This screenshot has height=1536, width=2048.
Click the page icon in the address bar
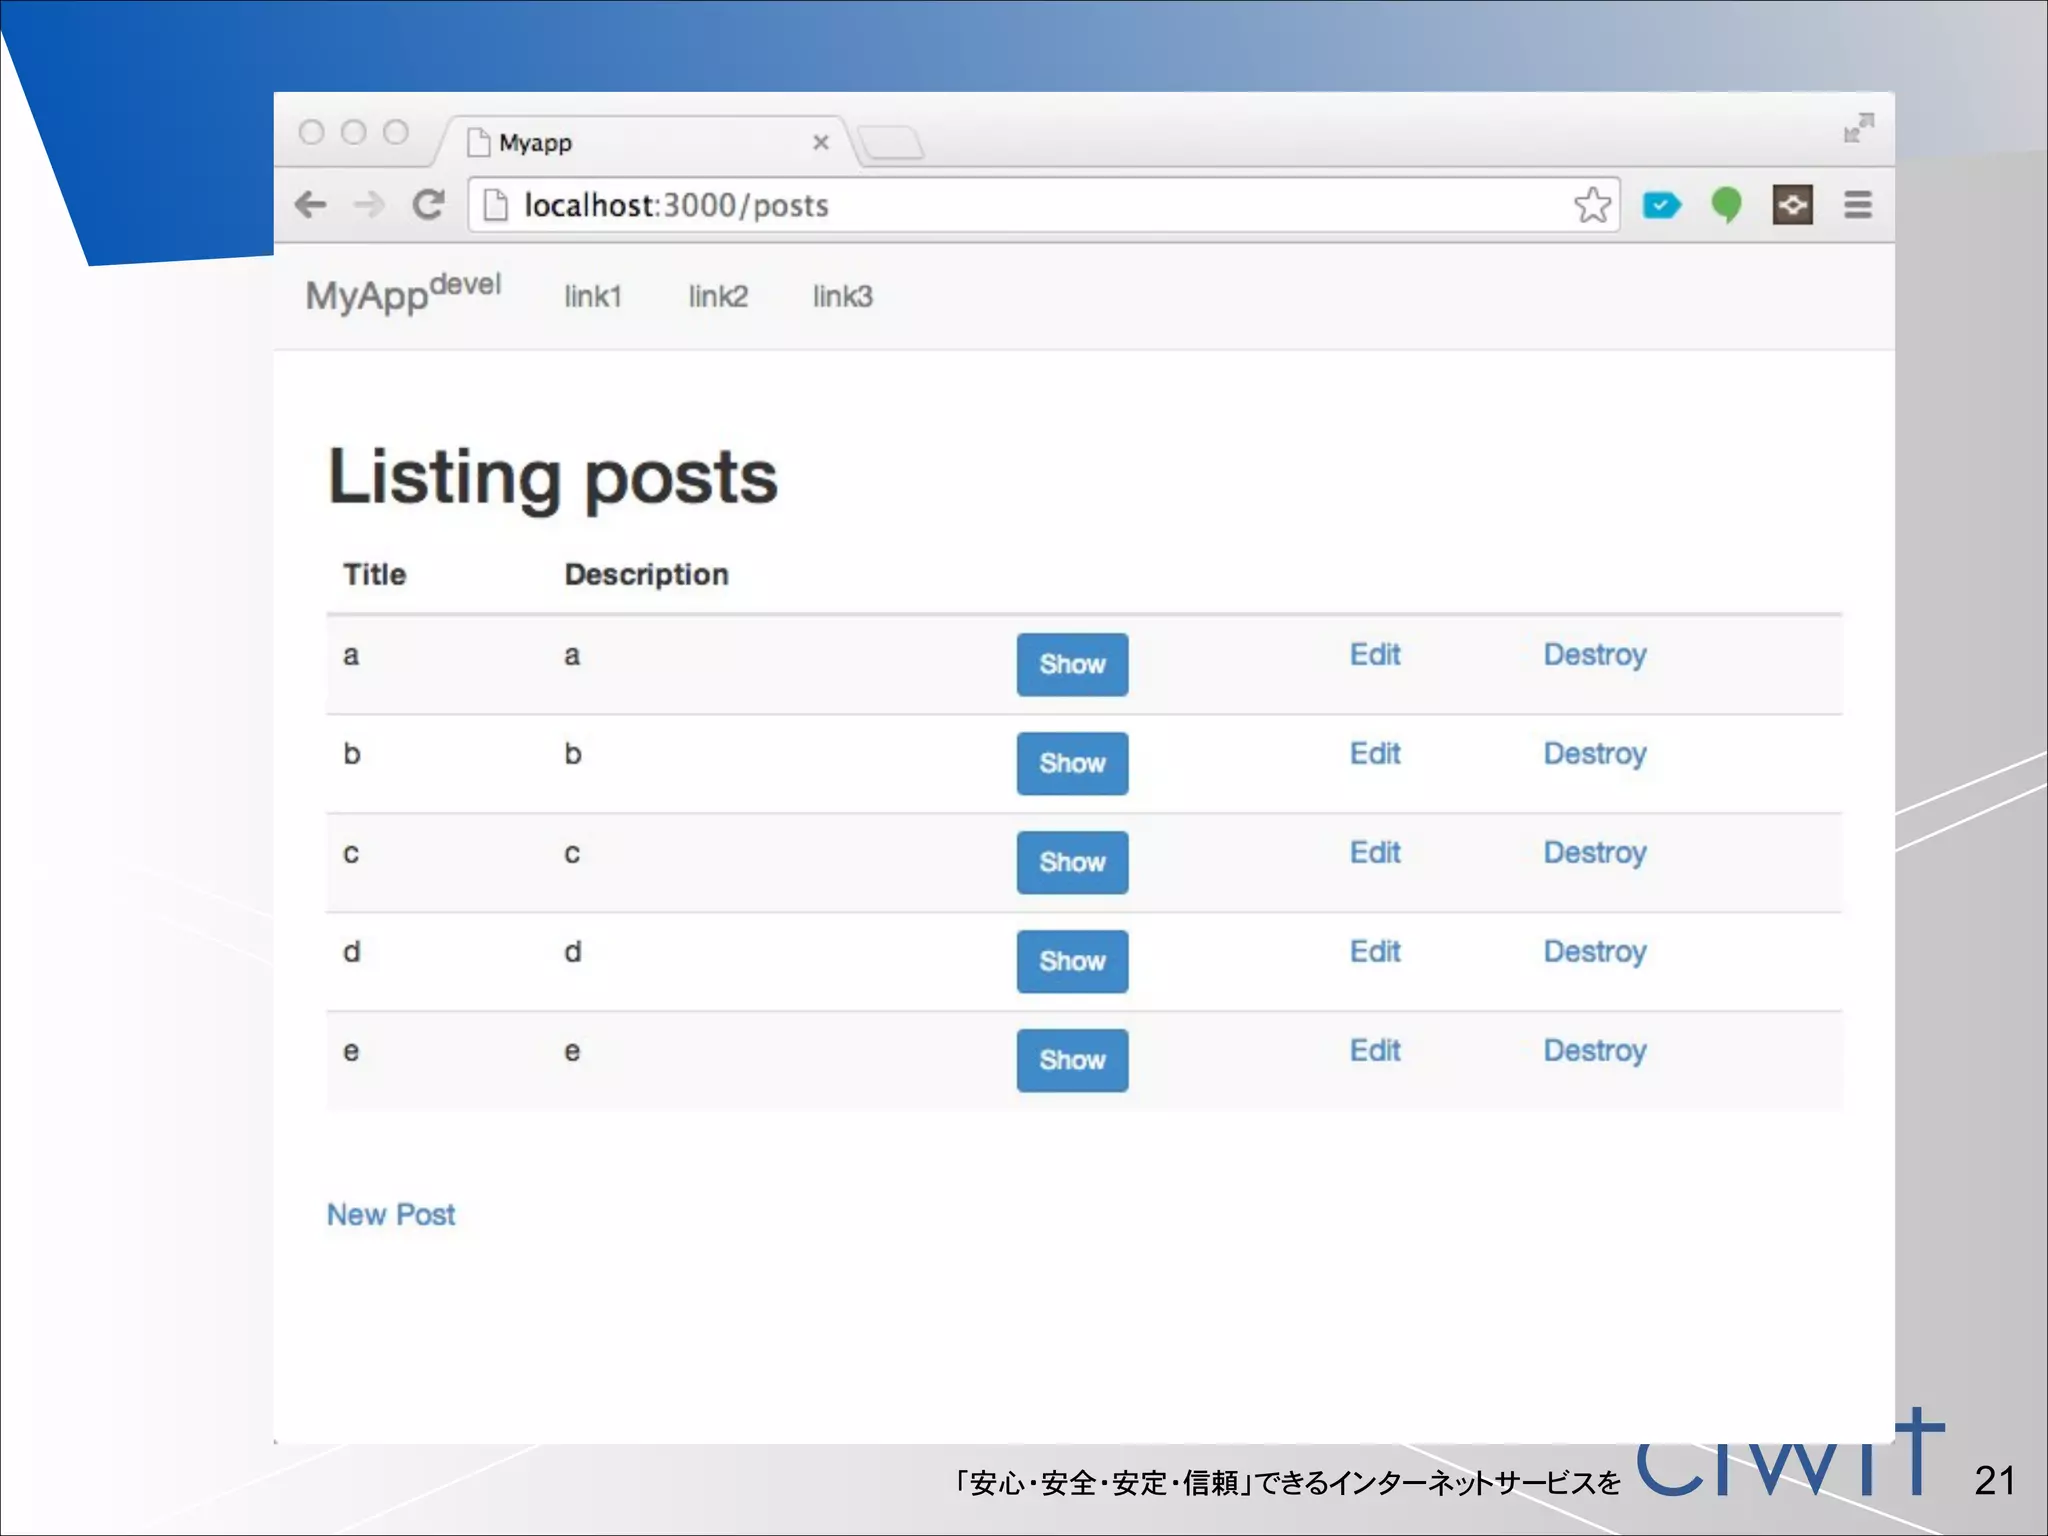496,205
